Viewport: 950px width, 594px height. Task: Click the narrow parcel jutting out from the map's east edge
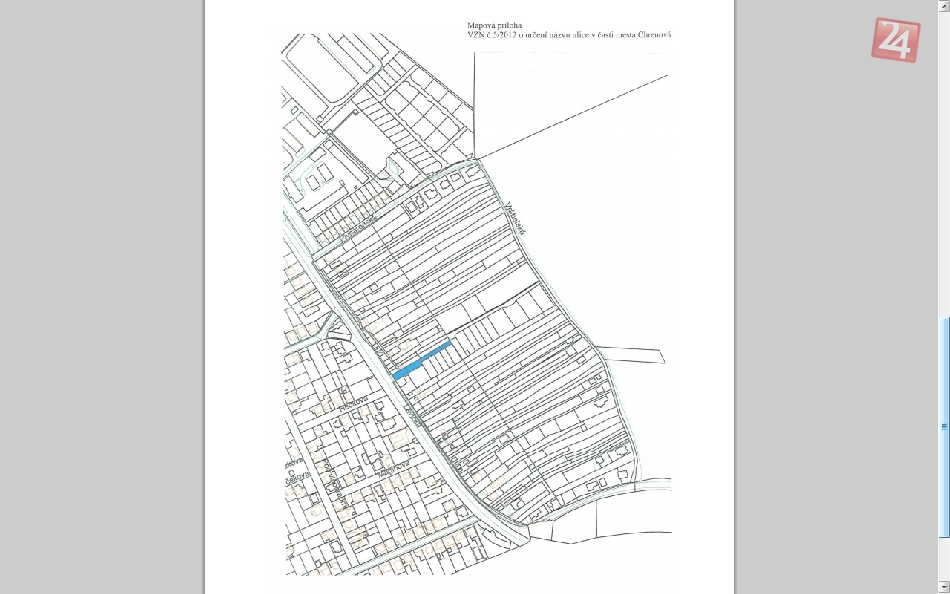click(630, 354)
